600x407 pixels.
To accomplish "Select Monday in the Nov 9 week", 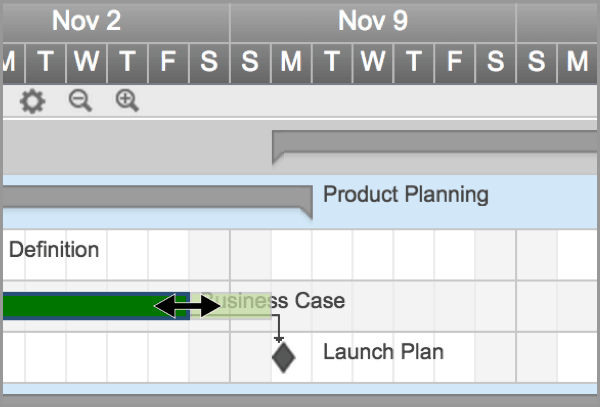I will (x=291, y=62).
